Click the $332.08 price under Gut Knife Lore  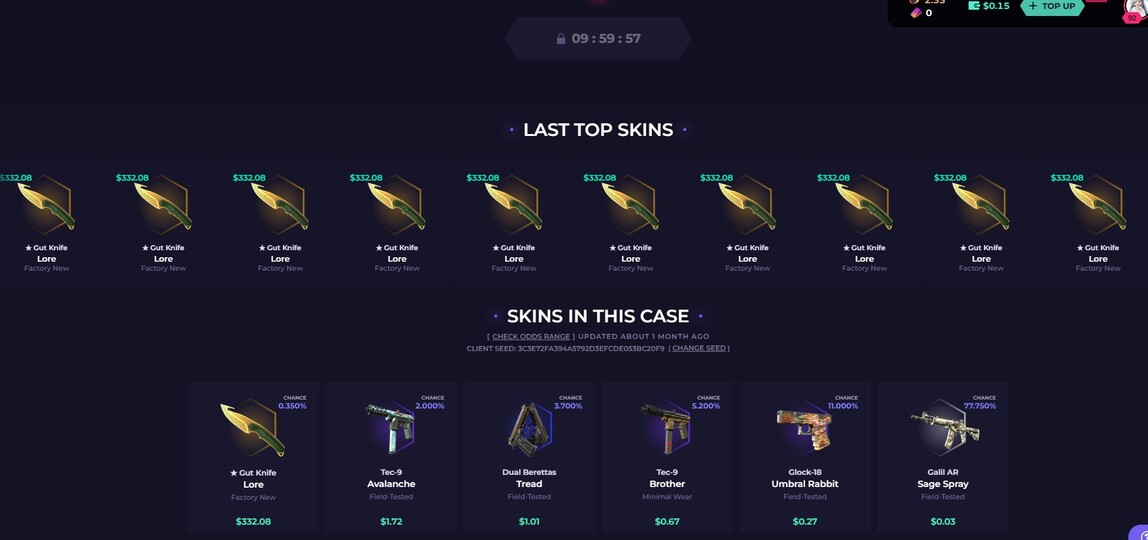(x=253, y=522)
